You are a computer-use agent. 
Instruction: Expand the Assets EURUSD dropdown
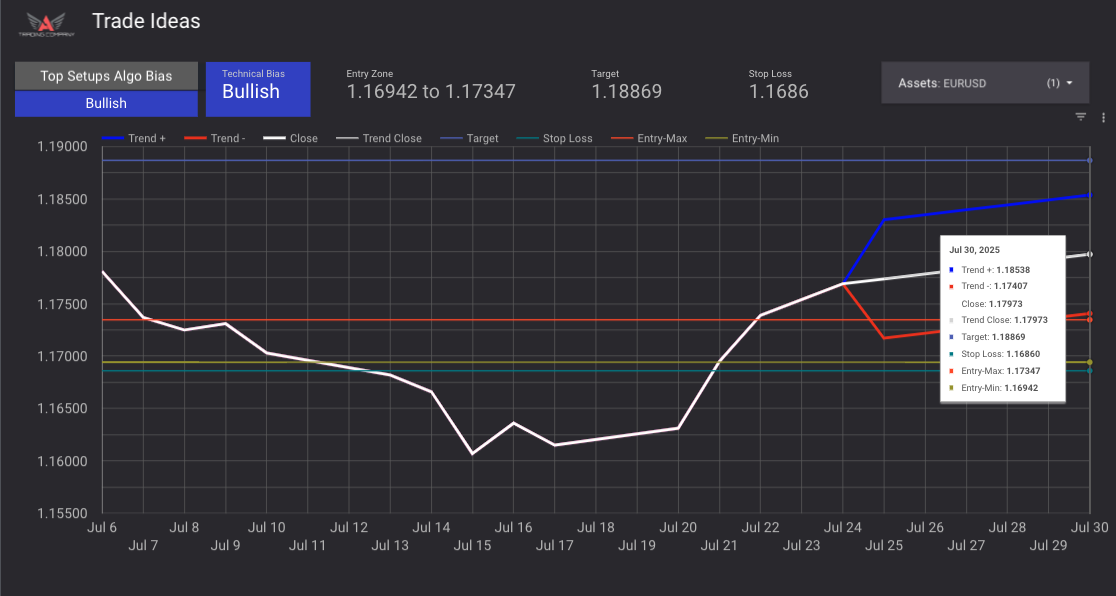coord(985,83)
